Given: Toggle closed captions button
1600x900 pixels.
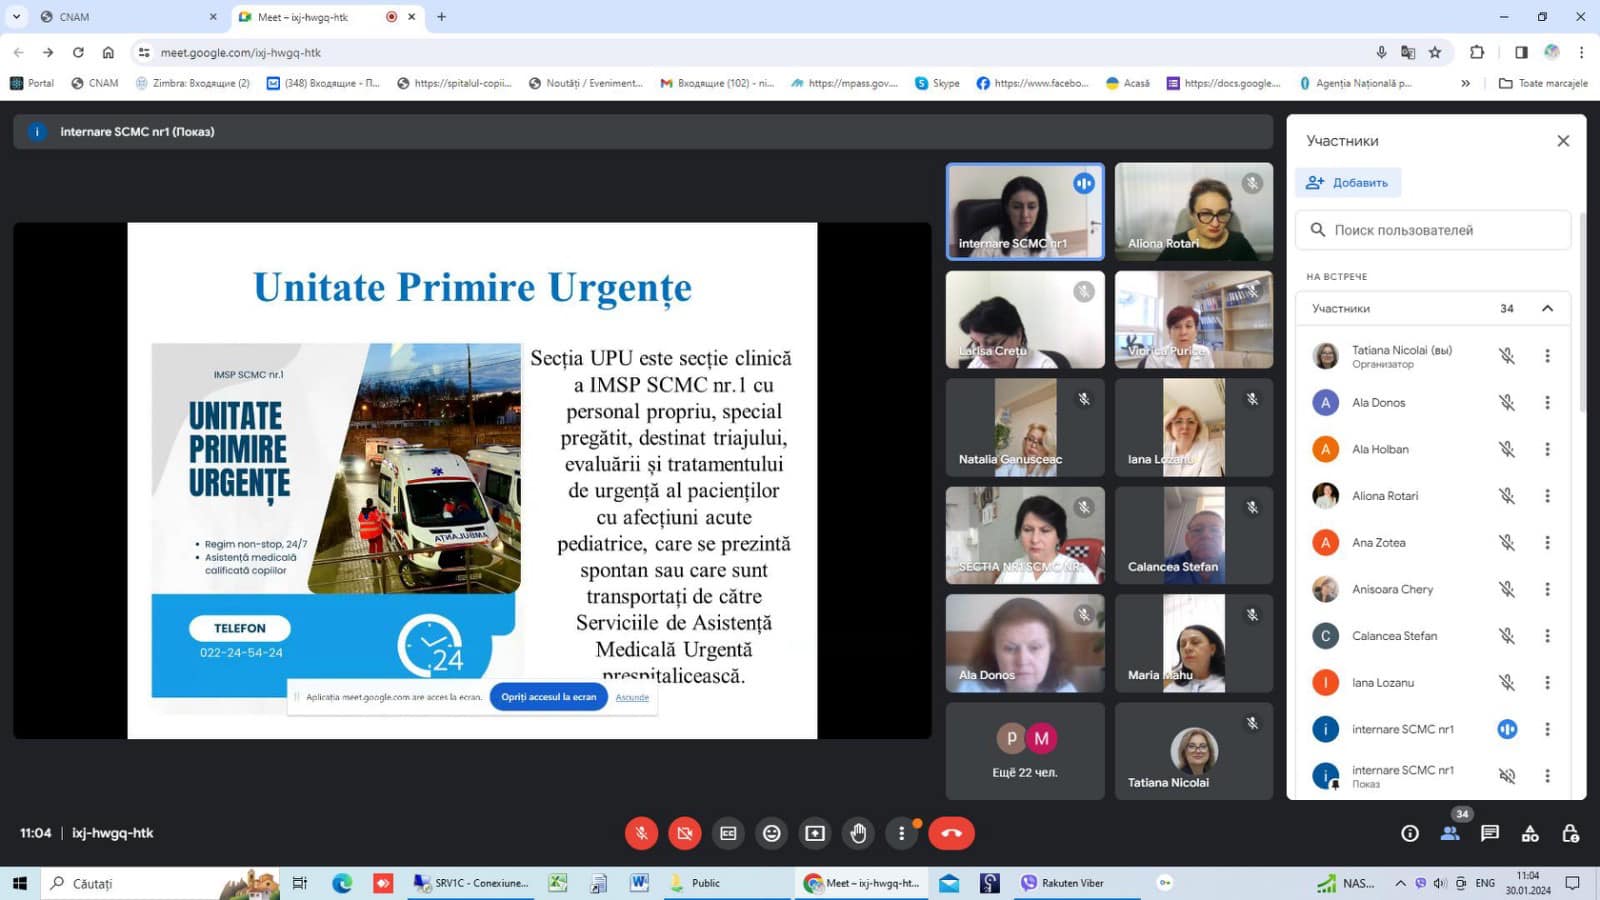Looking at the screenshot, I should tap(728, 833).
